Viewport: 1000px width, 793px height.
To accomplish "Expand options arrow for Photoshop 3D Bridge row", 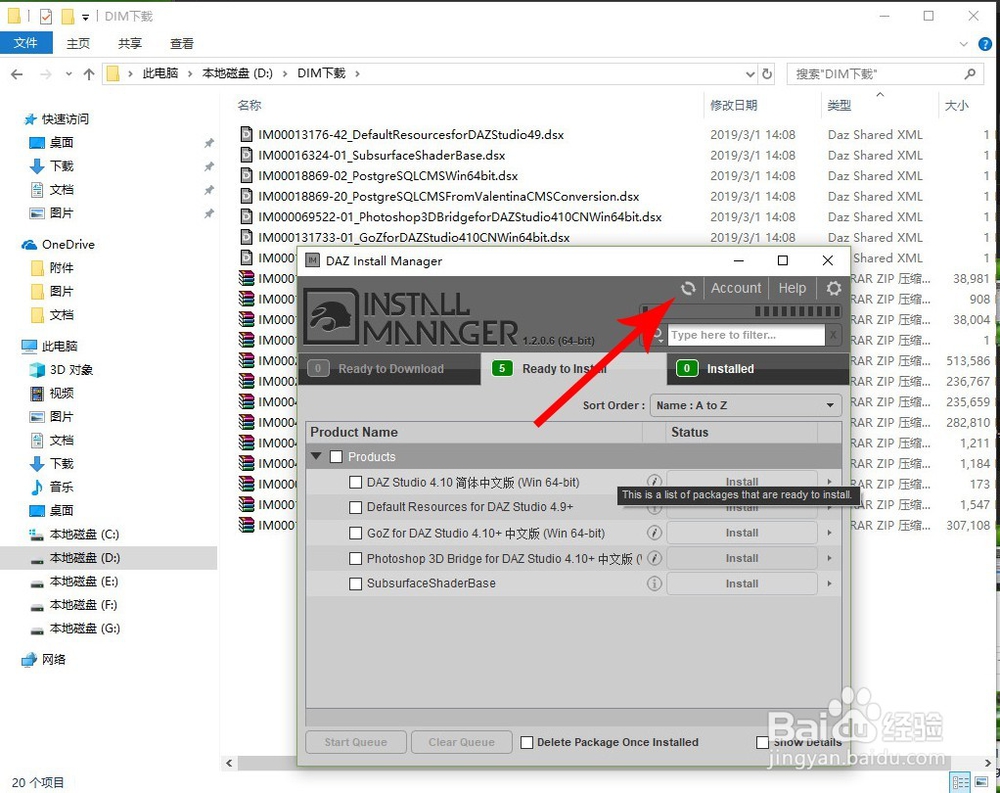I will tap(830, 558).
